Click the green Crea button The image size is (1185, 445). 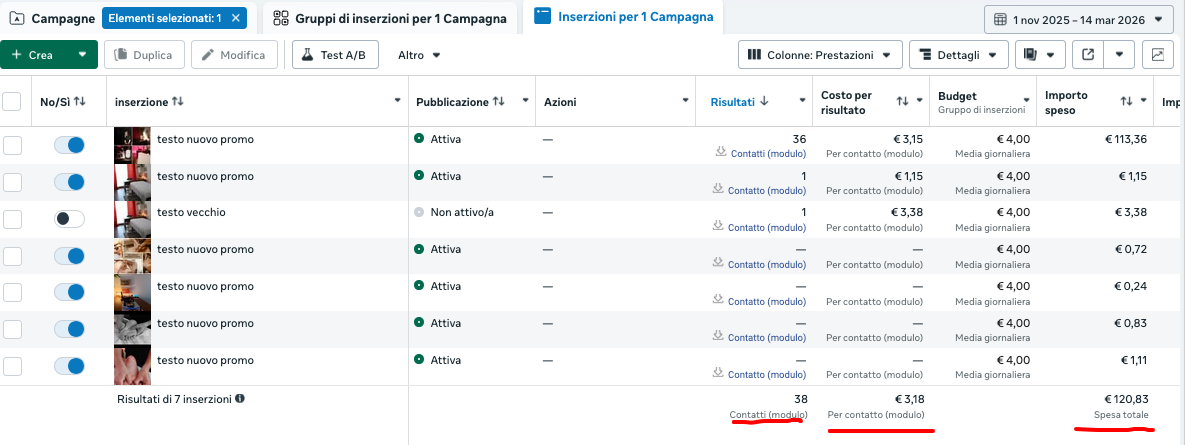pyautogui.click(x=40, y=55)
